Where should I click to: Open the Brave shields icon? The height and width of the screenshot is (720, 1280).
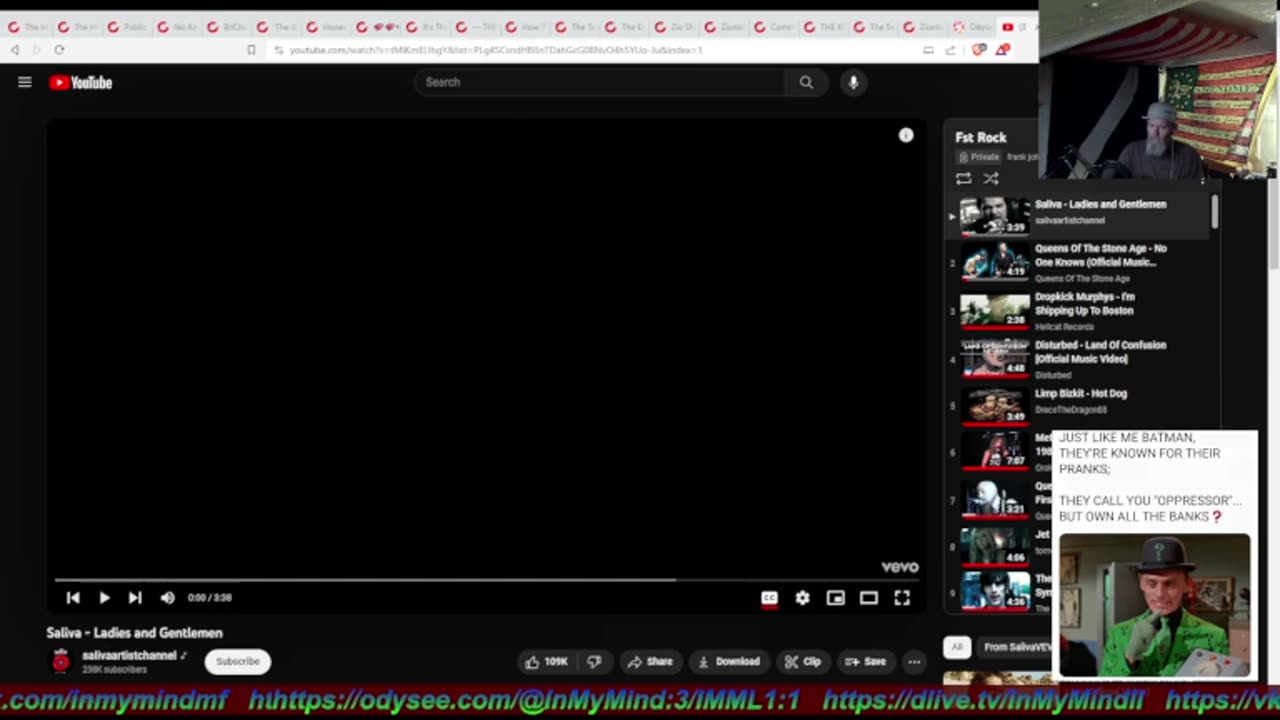(x=979, y=50)
